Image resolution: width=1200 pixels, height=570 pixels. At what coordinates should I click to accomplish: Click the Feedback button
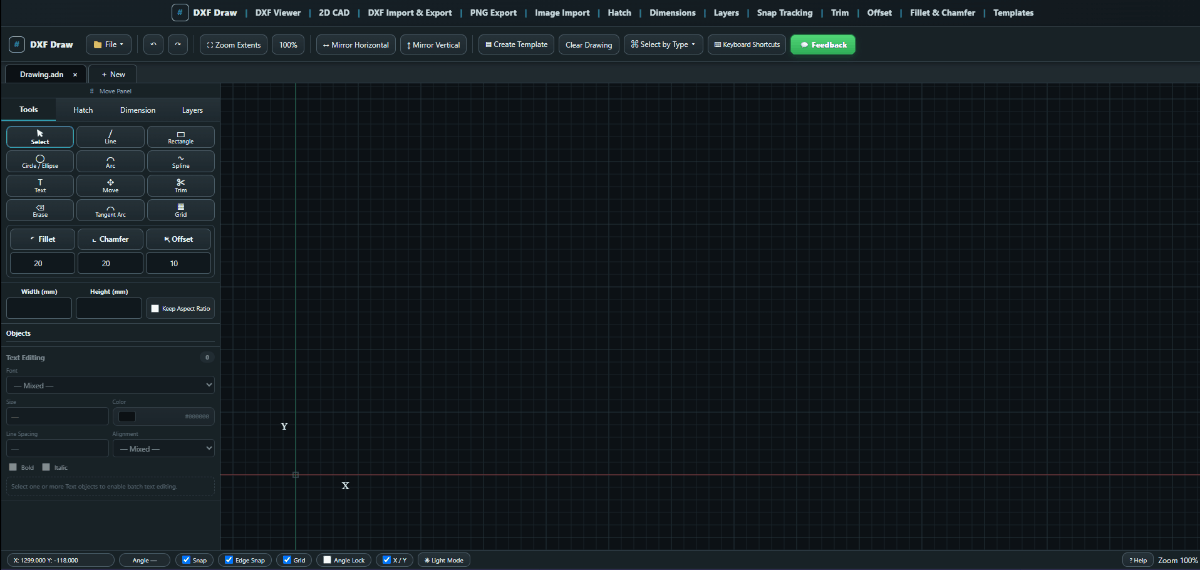pyautogui.click(x=823, y=45)
